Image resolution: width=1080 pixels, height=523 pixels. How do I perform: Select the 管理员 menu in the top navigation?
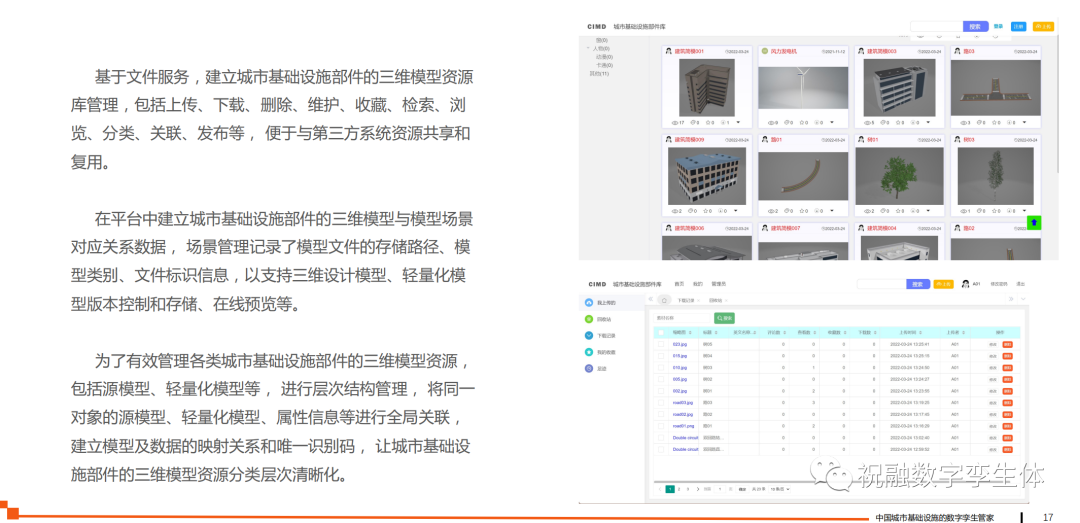click(x=719, y=284)
